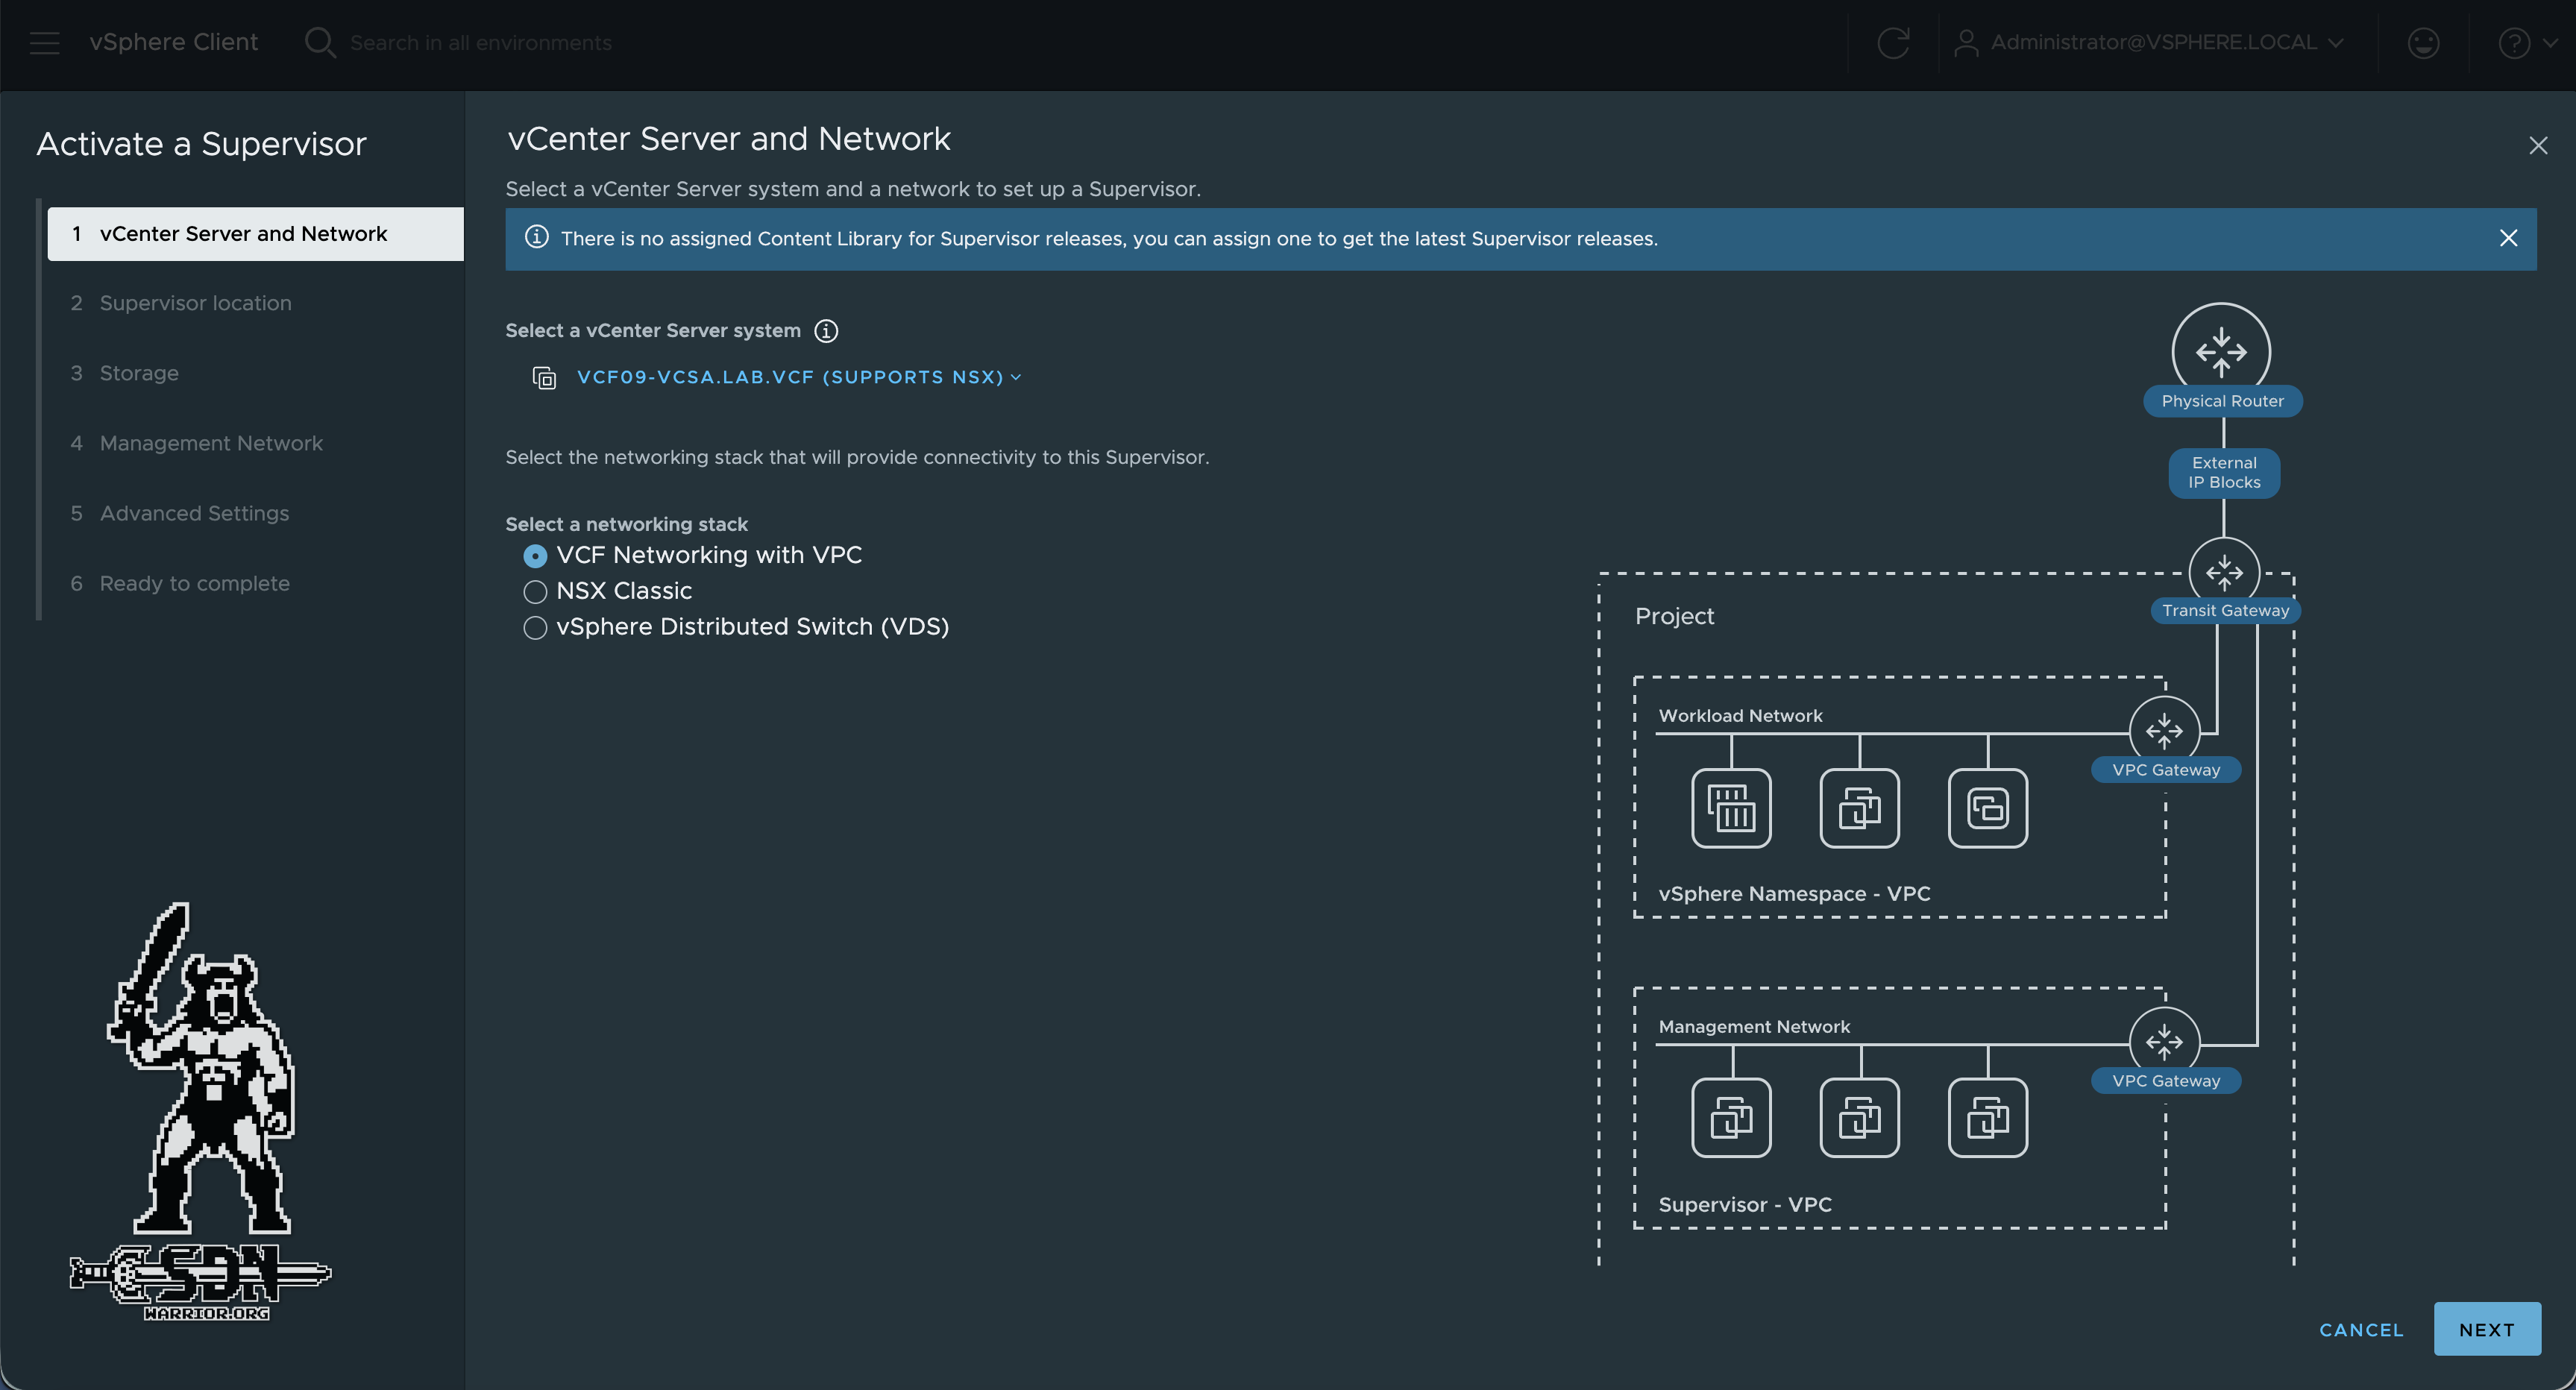
Task: Go to the Supervisor location step
Action: [x=195, y=303]
